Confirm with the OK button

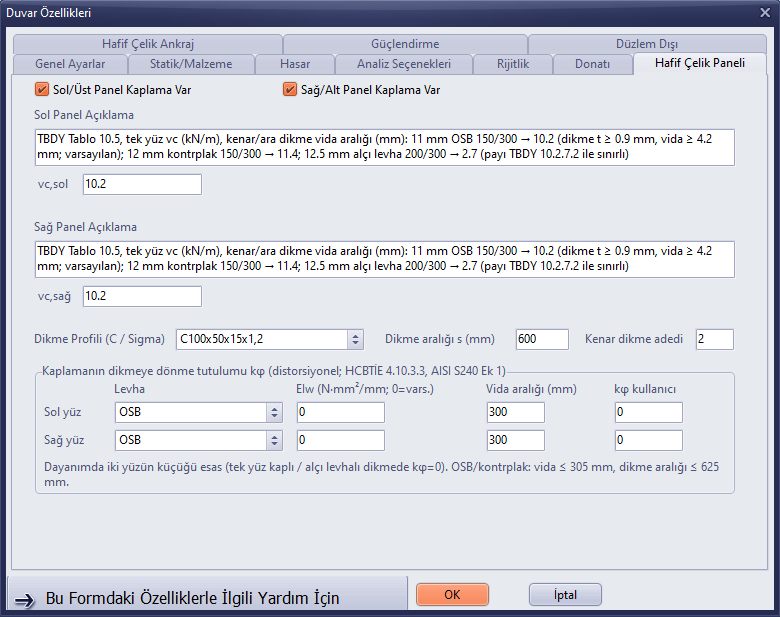pos(452,595)
